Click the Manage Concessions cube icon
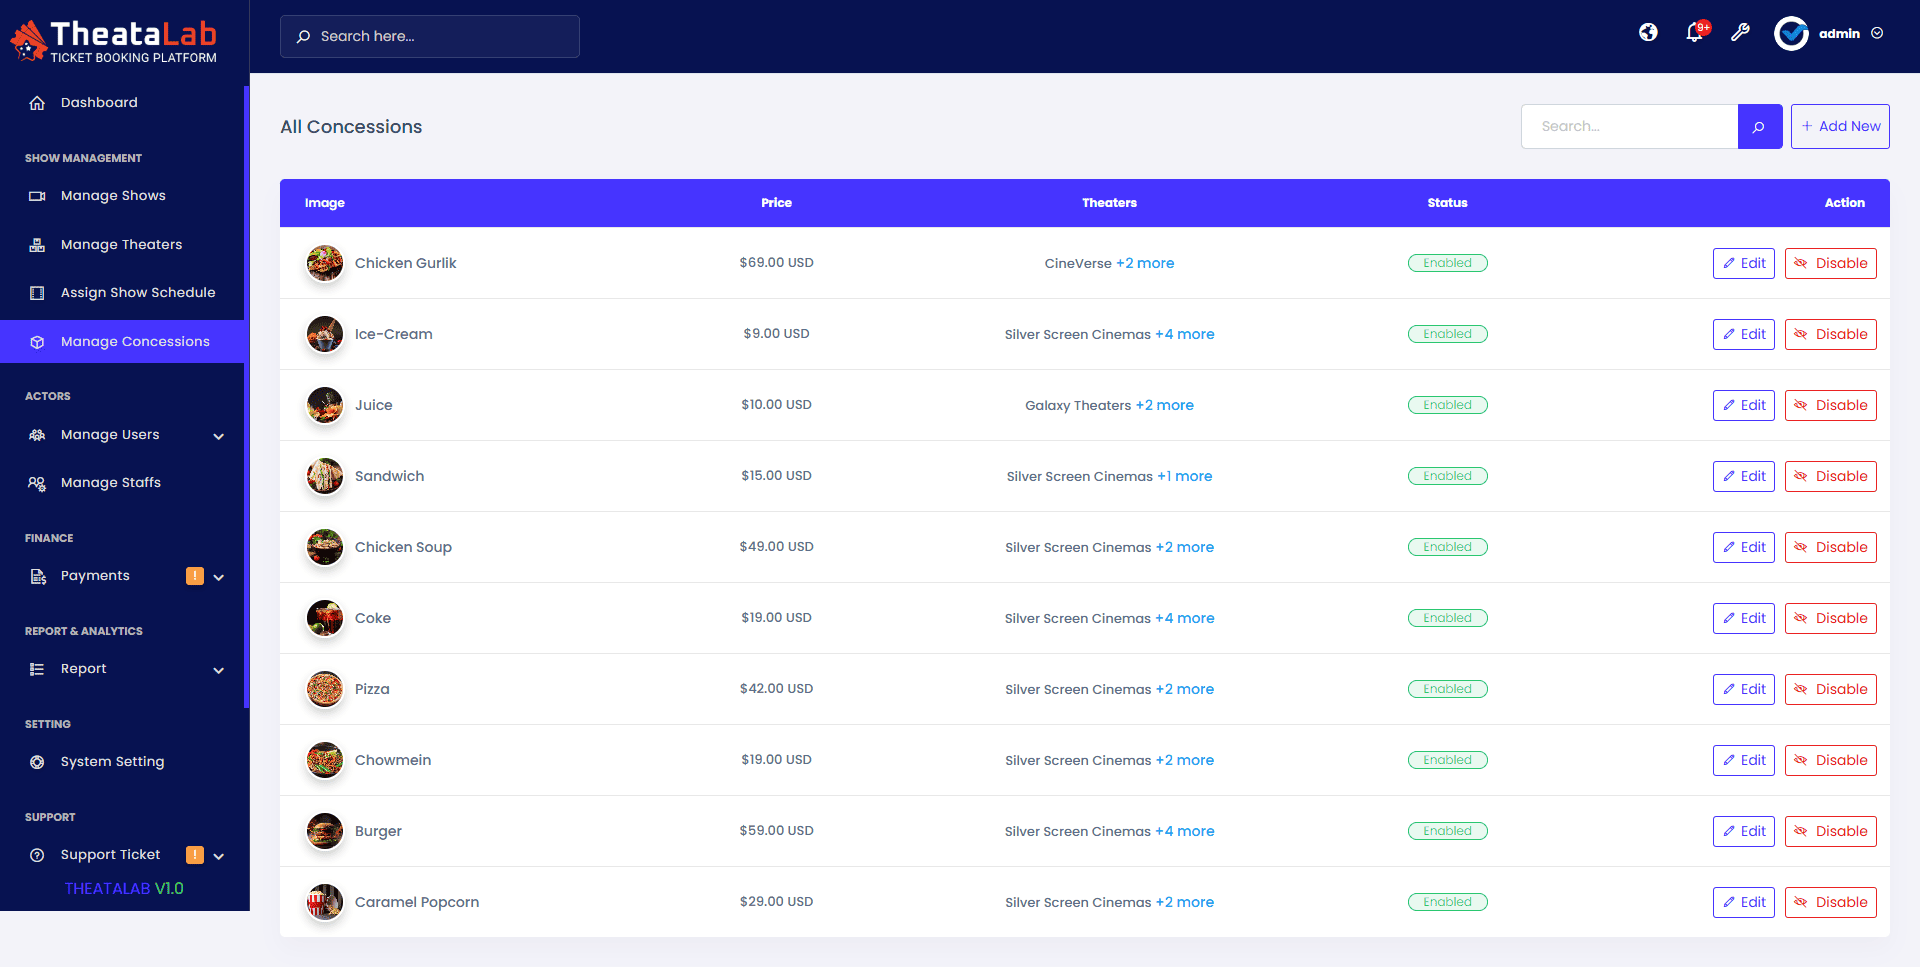 pos(37,342)
